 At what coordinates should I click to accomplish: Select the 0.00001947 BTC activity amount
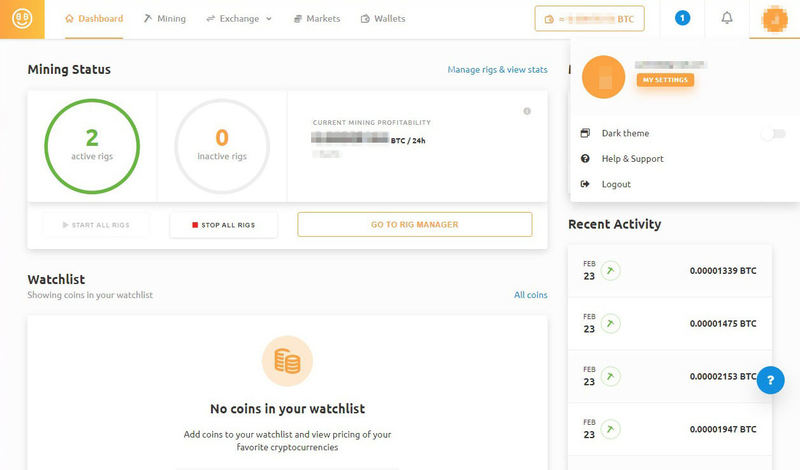(723, 429)
